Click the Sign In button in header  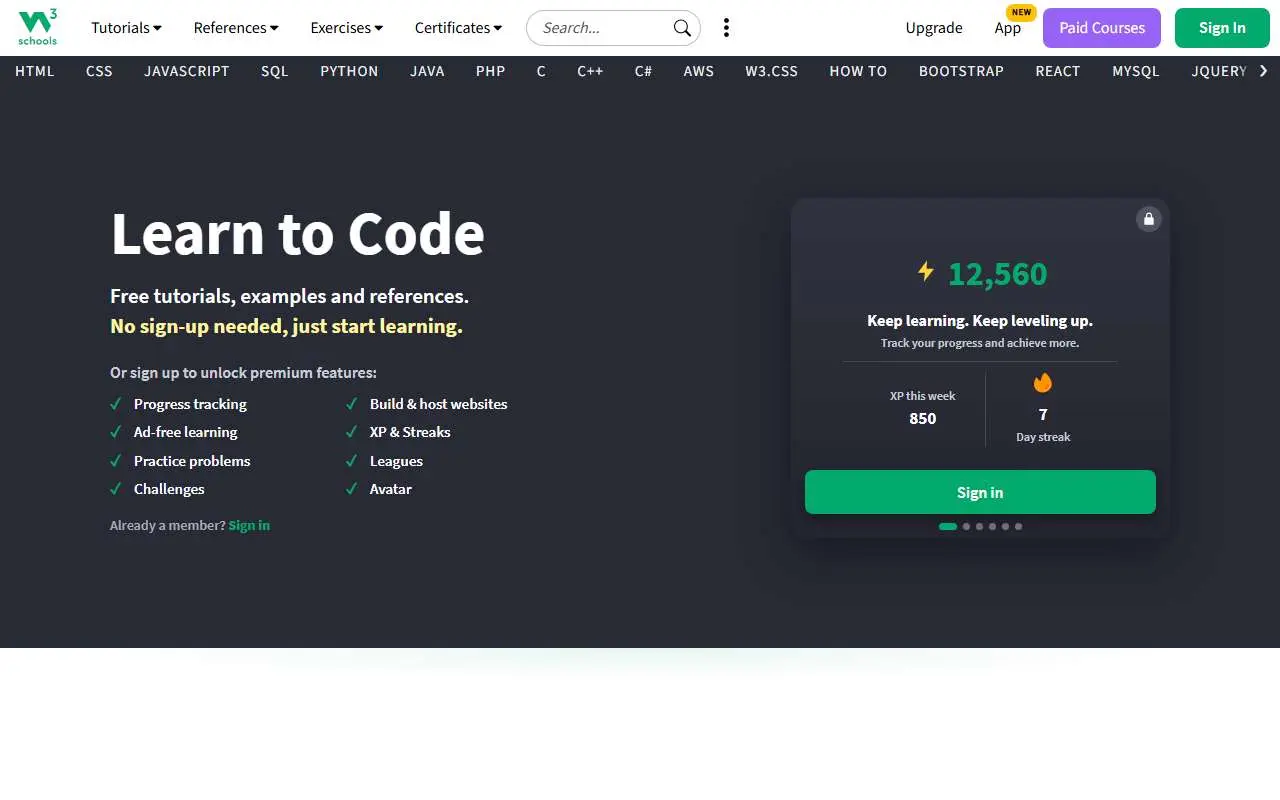[x=1222, y=28]
